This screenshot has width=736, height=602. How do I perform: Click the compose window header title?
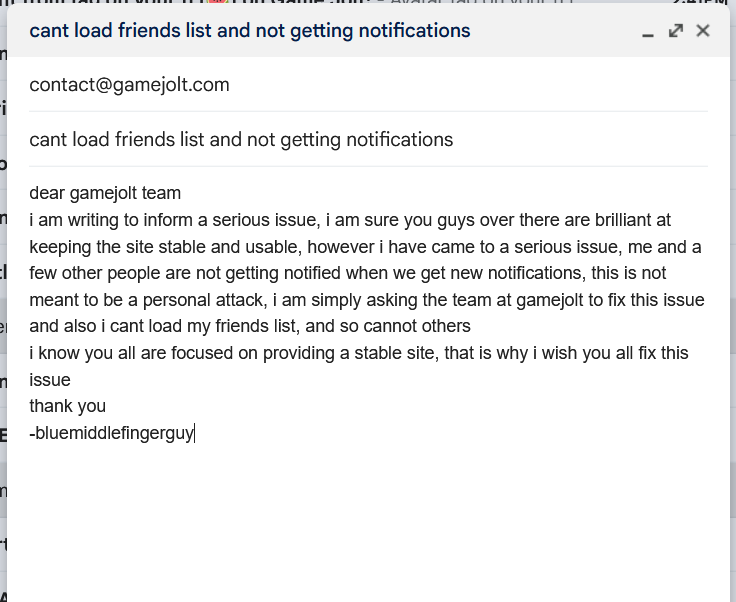tap(250, 31)
